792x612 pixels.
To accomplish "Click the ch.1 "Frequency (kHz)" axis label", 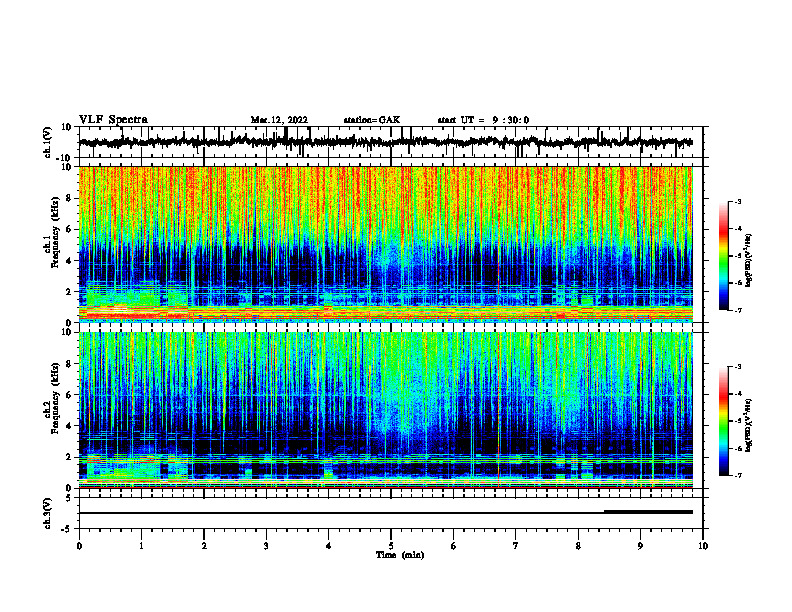I will (x=55, y=233).
